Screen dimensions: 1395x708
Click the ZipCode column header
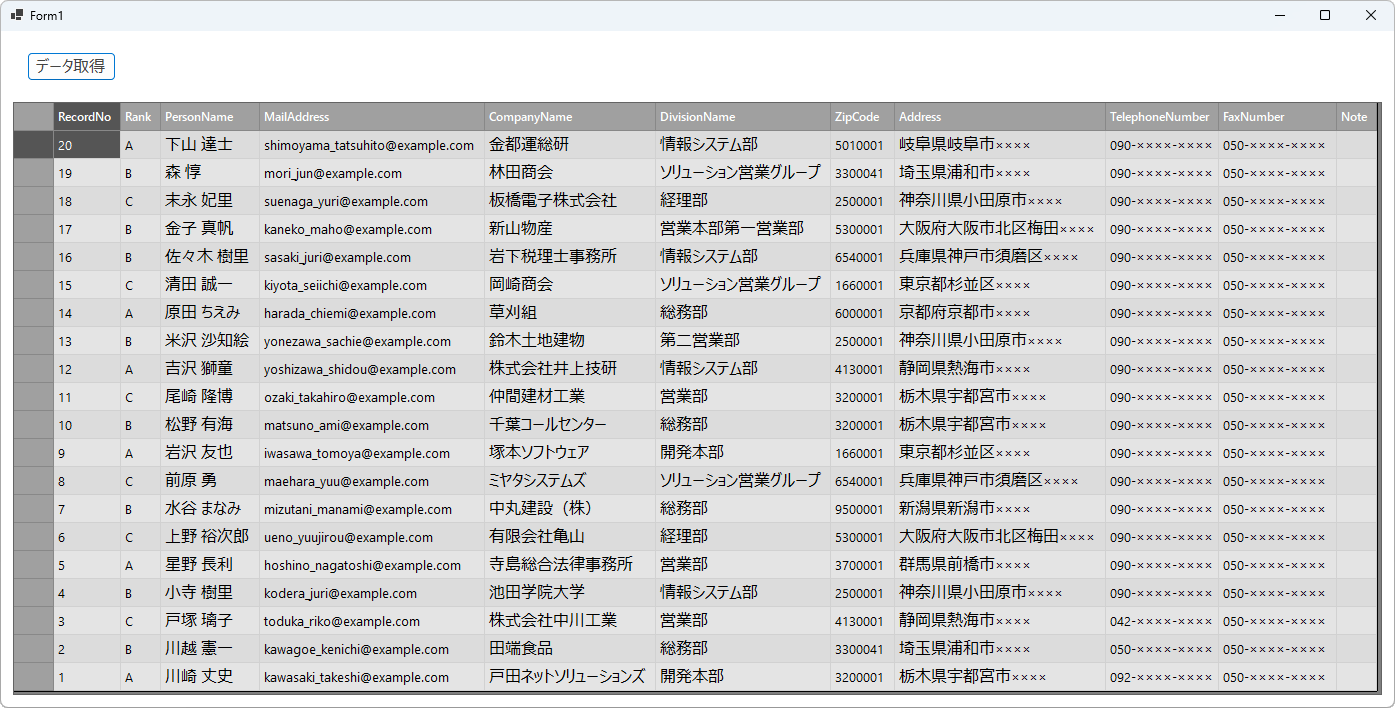pyautogui.click(x=862, y=117)
